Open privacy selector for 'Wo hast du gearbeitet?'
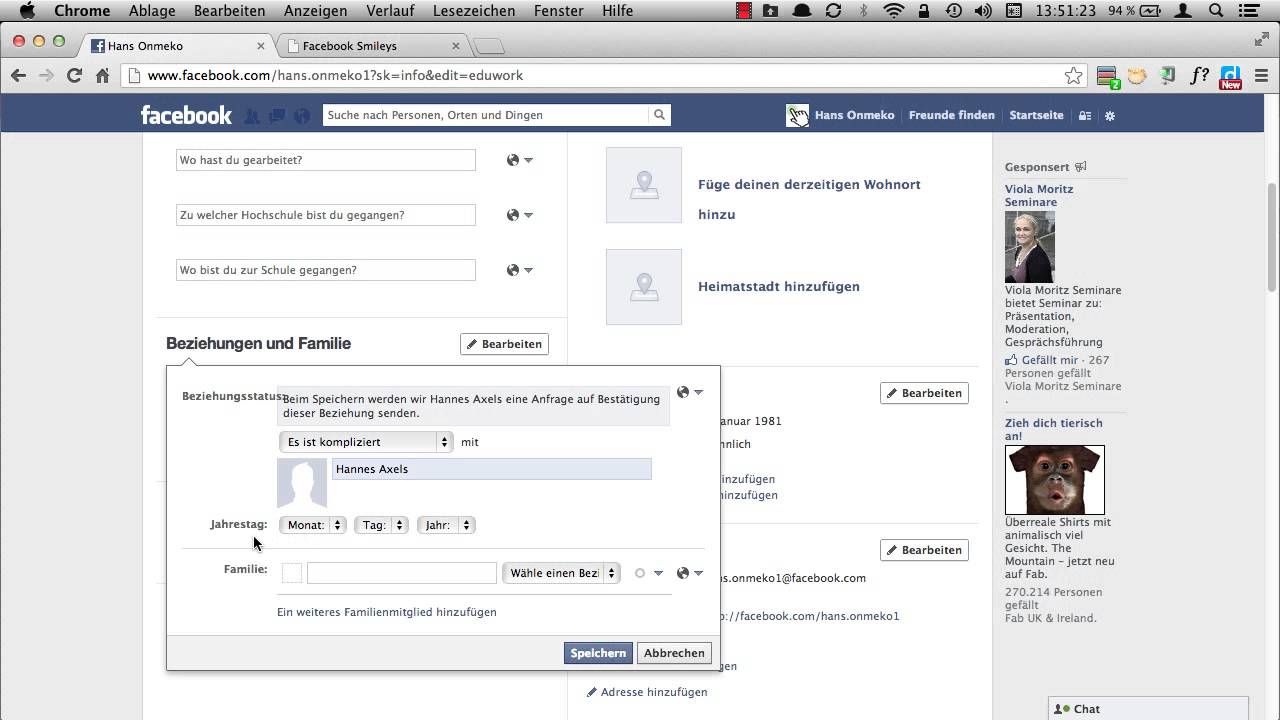The width and height of the screenshot is (1280, 720). coord(519,160)
